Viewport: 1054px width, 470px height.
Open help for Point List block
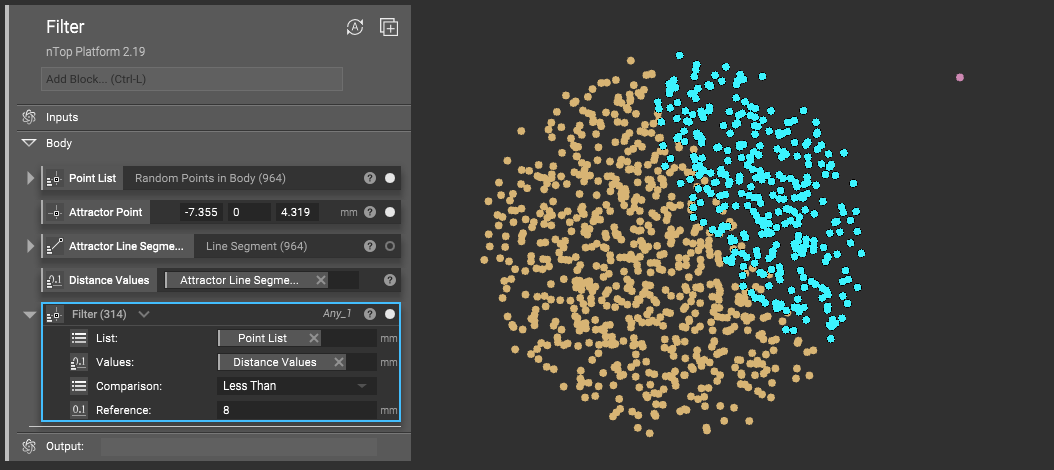tap(370, 178)
